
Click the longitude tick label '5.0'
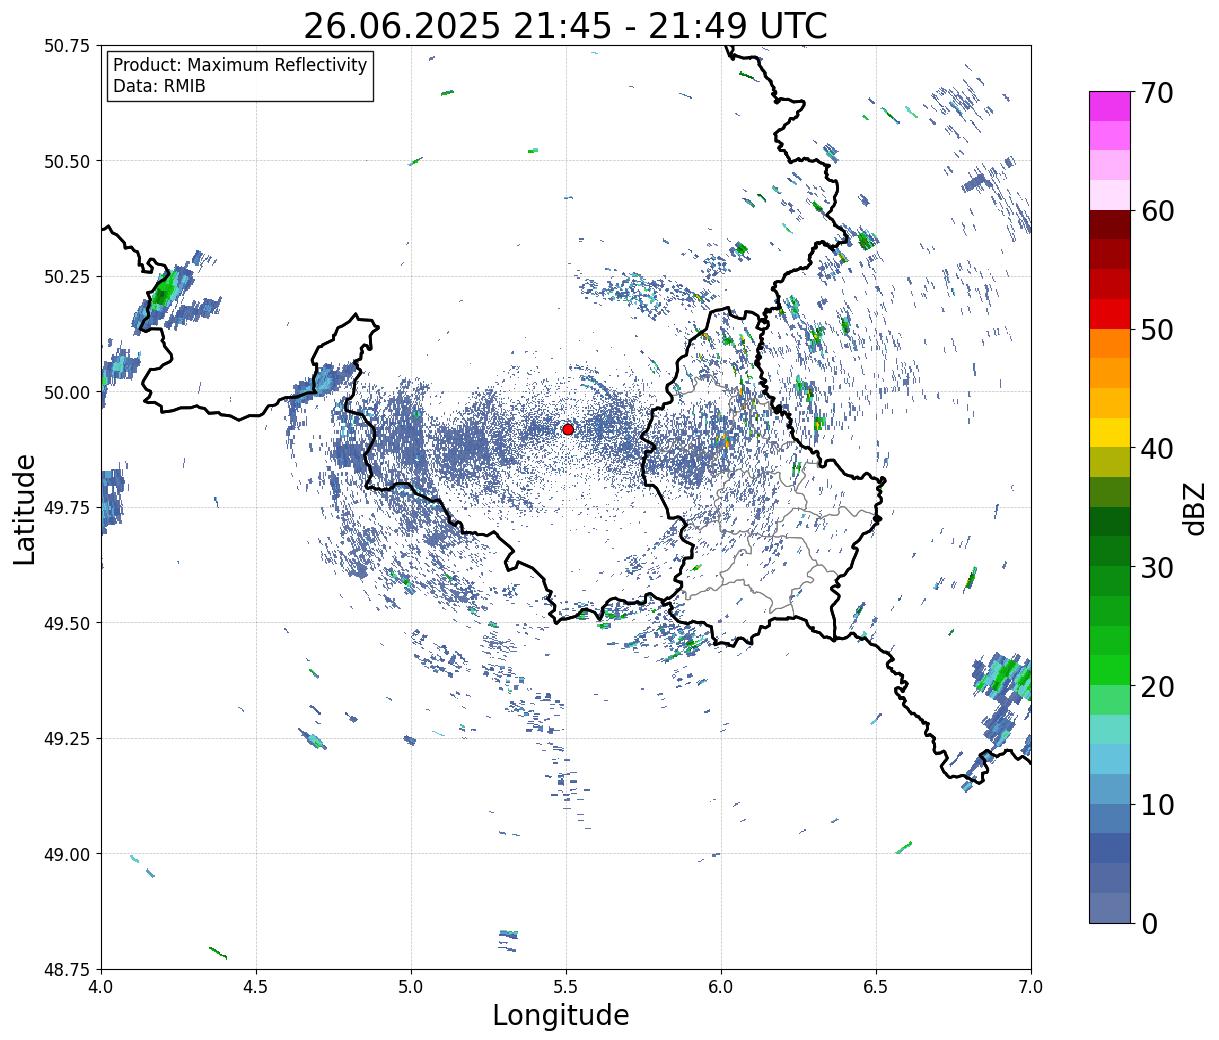pos(411,986)
